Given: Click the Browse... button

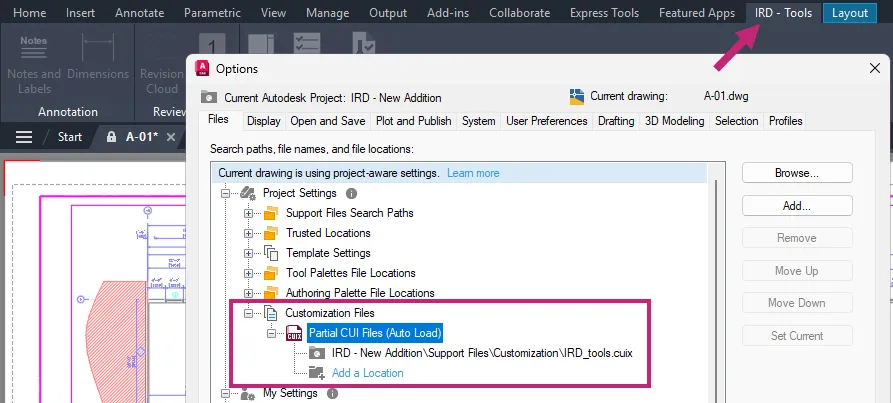Looking at the screenshot, I should tap(796, 173).
